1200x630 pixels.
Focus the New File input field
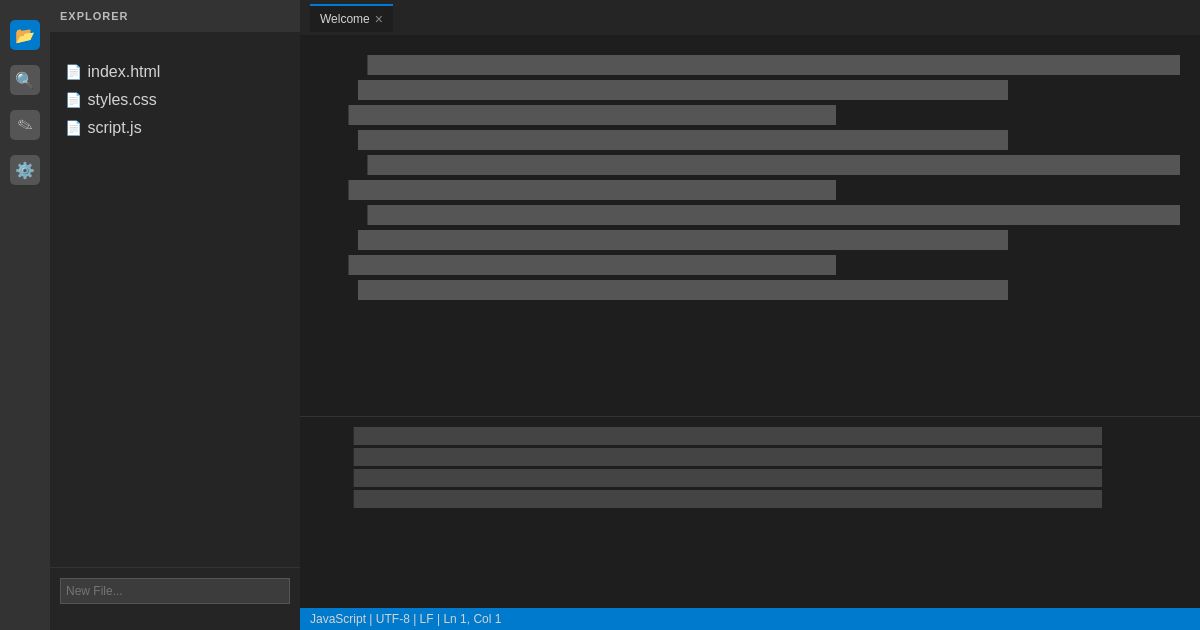175,591
